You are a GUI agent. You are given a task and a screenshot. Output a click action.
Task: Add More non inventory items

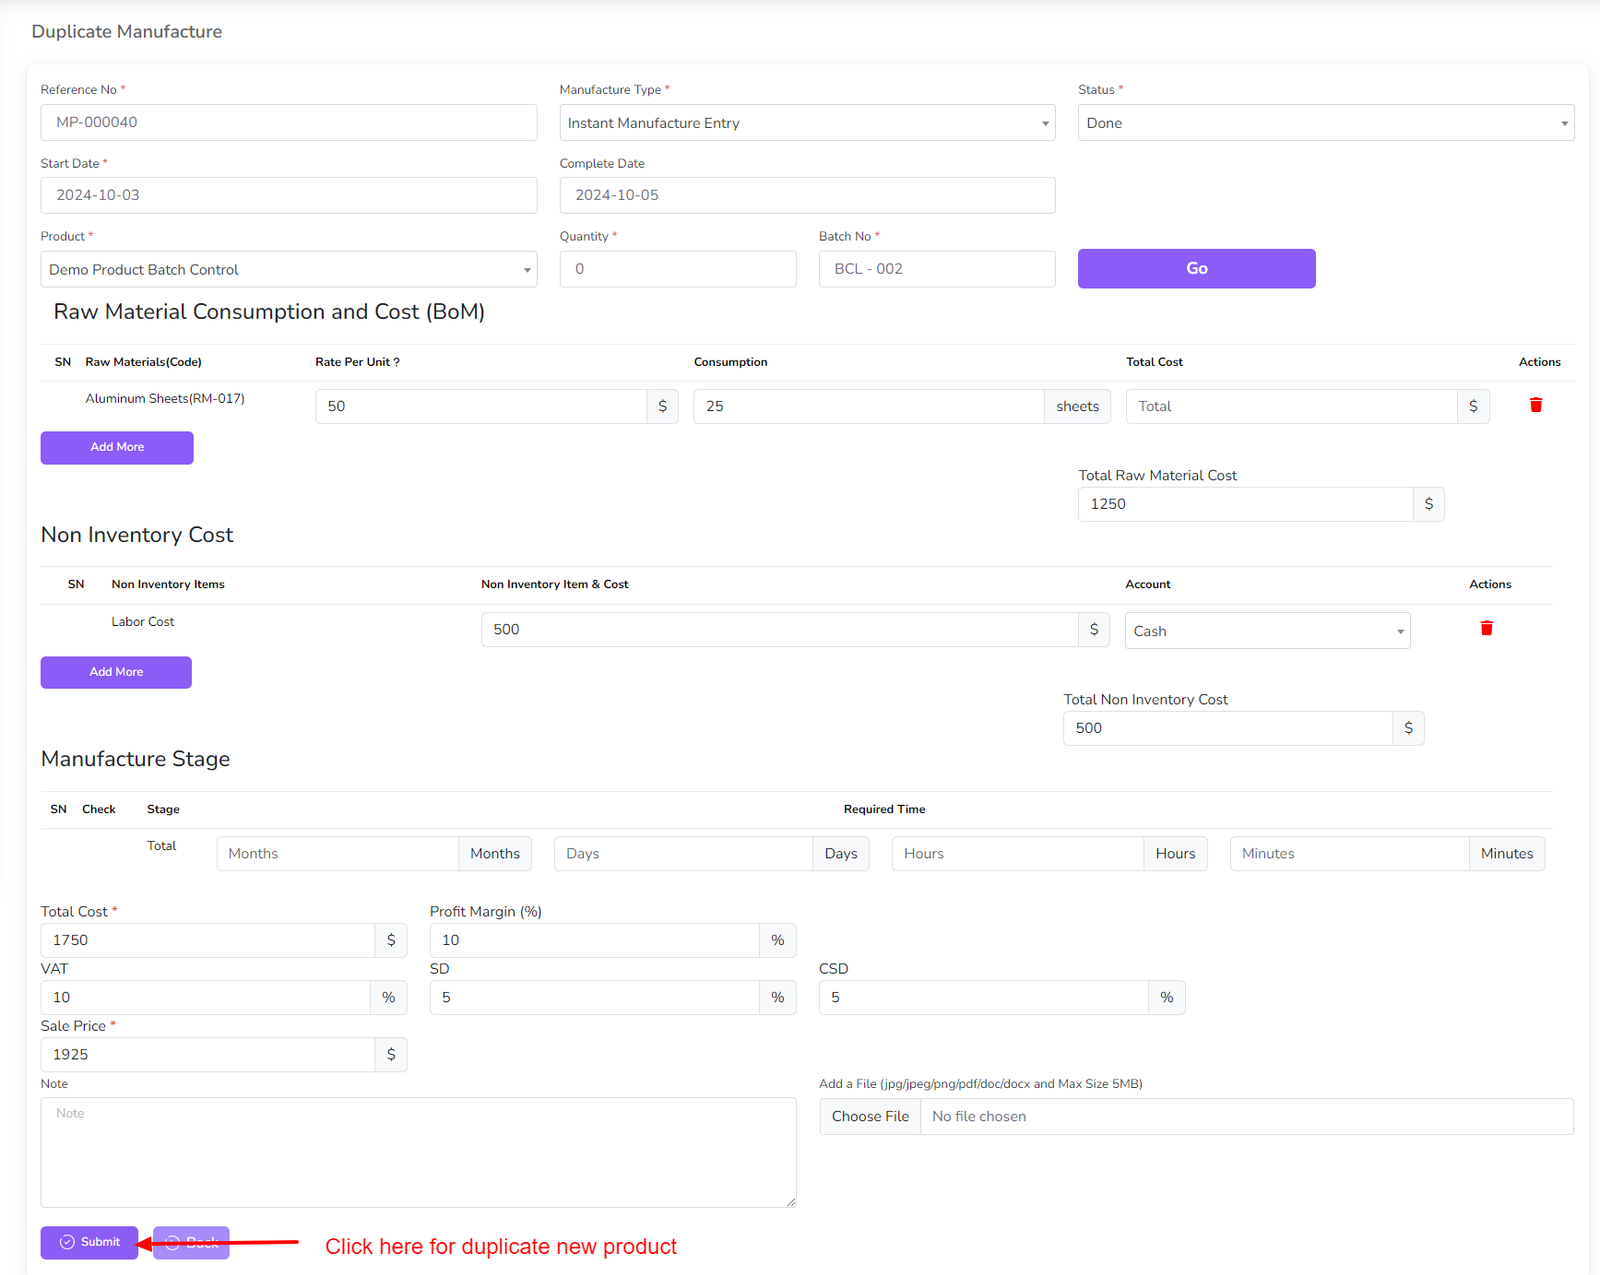[116, 672]
